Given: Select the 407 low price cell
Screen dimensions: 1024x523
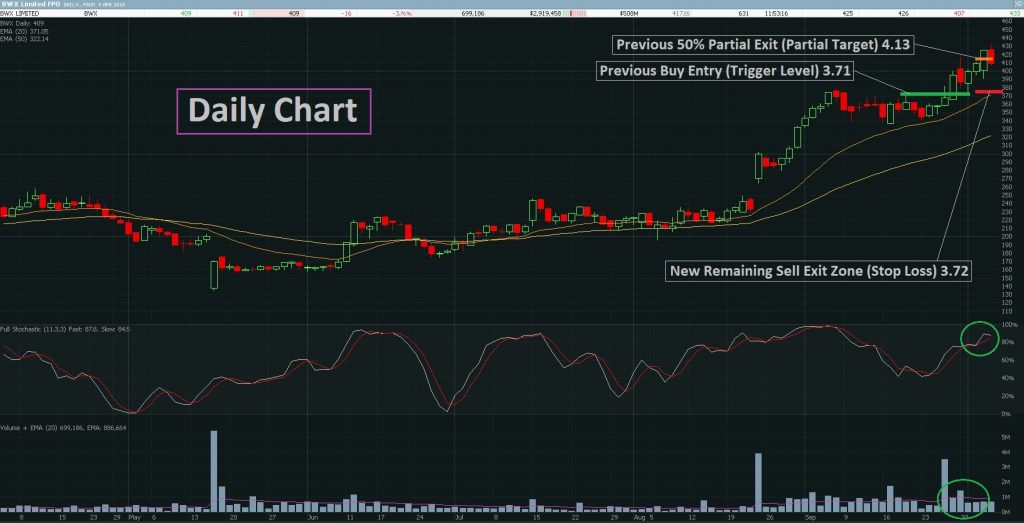Looking at the screenshot, I should coord(957,13).
